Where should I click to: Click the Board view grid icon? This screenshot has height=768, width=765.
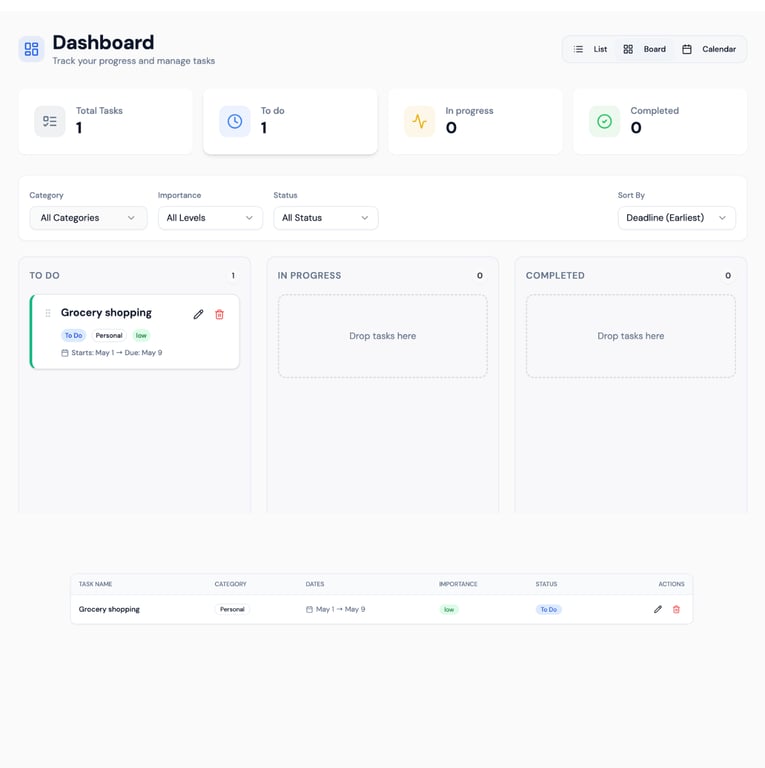[628, 49]
